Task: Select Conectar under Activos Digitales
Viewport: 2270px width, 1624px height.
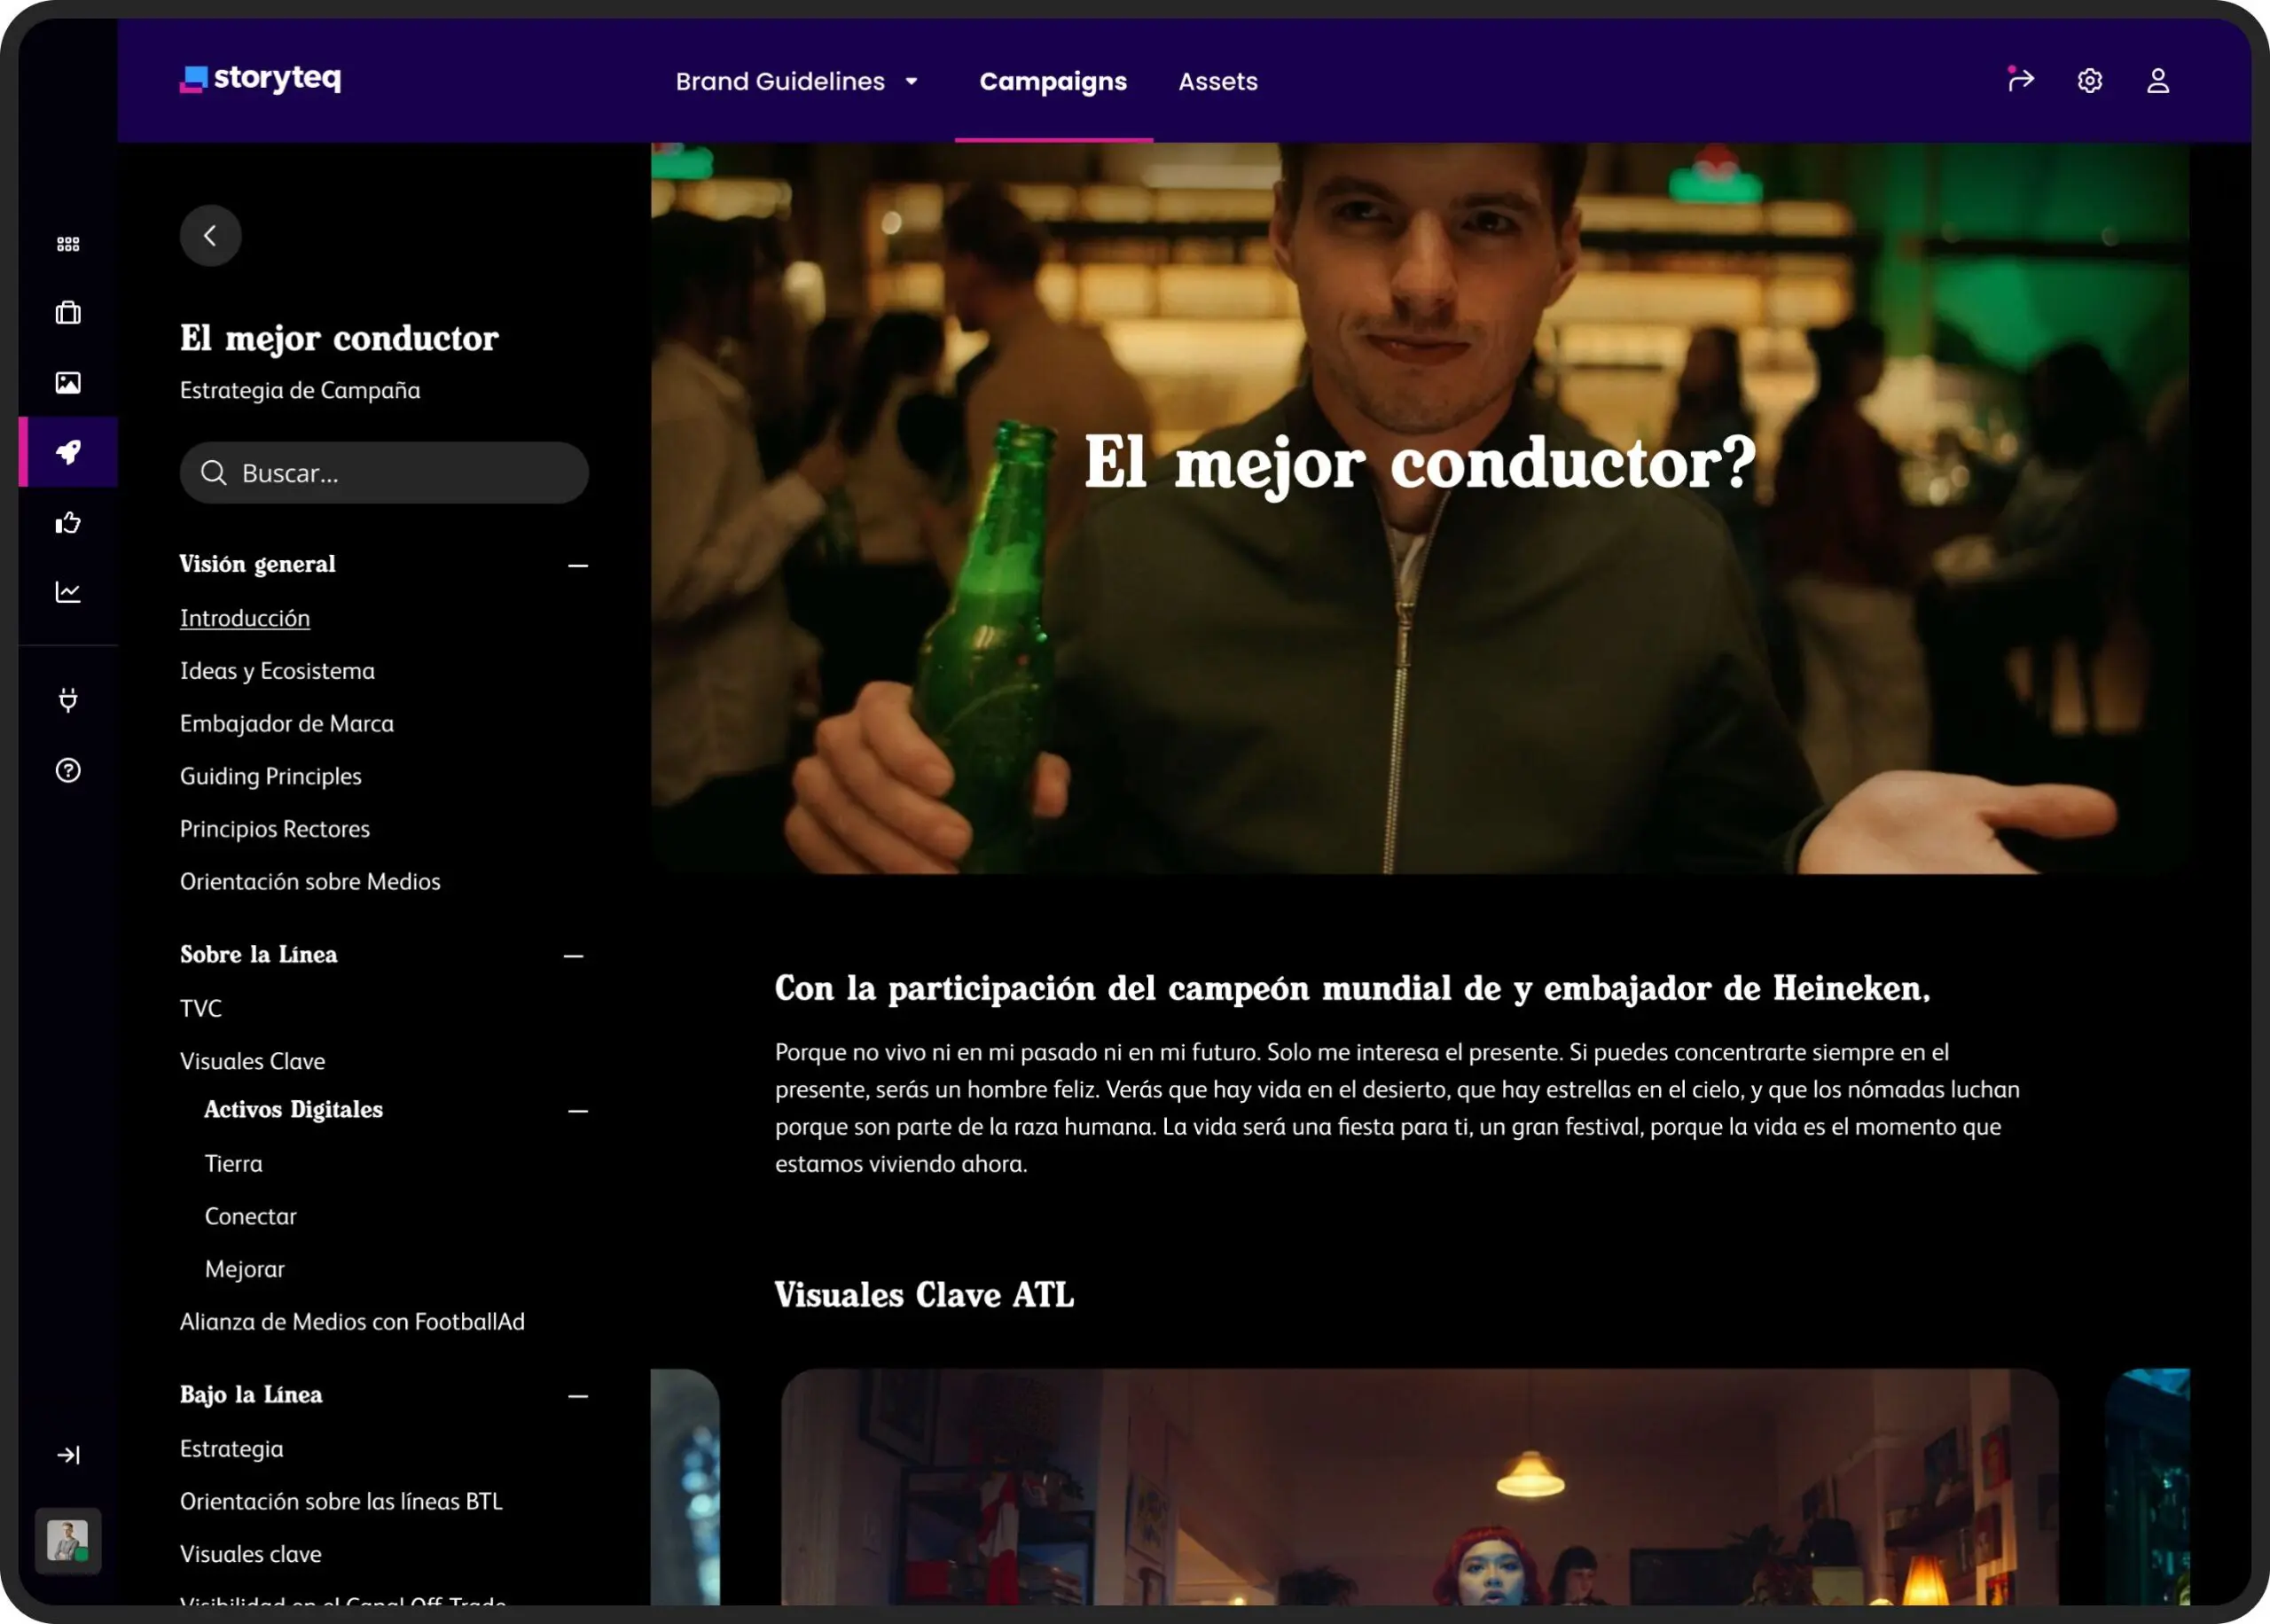Action: pos(251,1216)
